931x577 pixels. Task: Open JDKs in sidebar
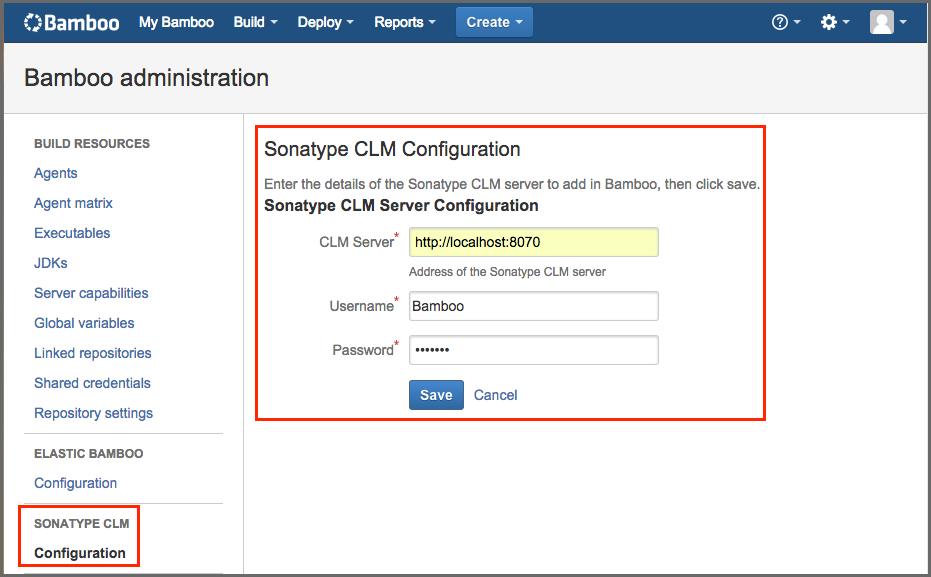(50, 263)
